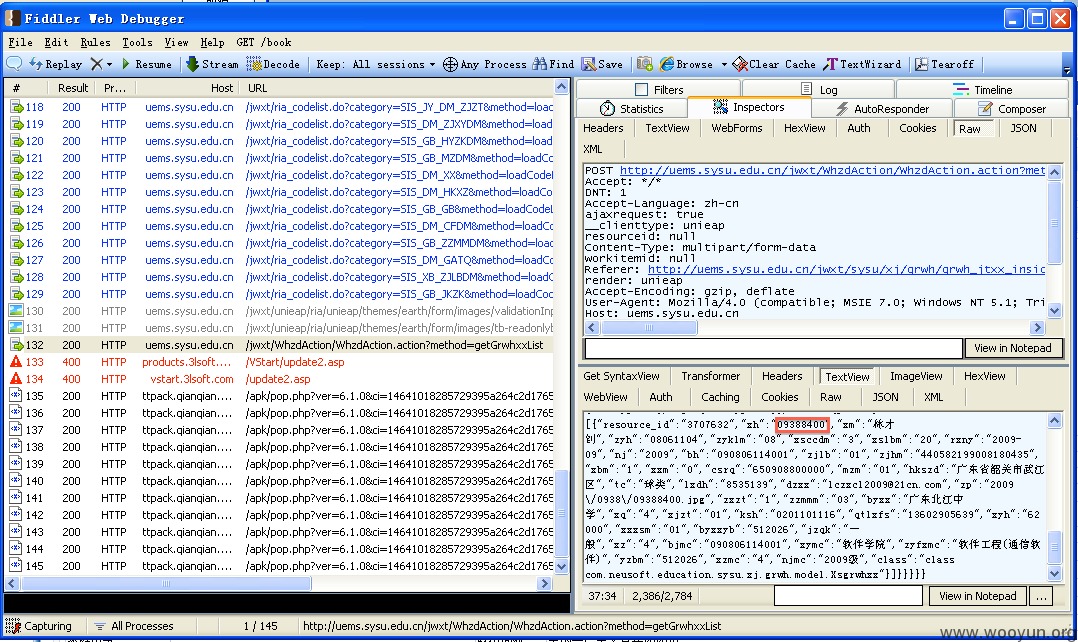Switch to the Log tab

(x=819, y=89)
